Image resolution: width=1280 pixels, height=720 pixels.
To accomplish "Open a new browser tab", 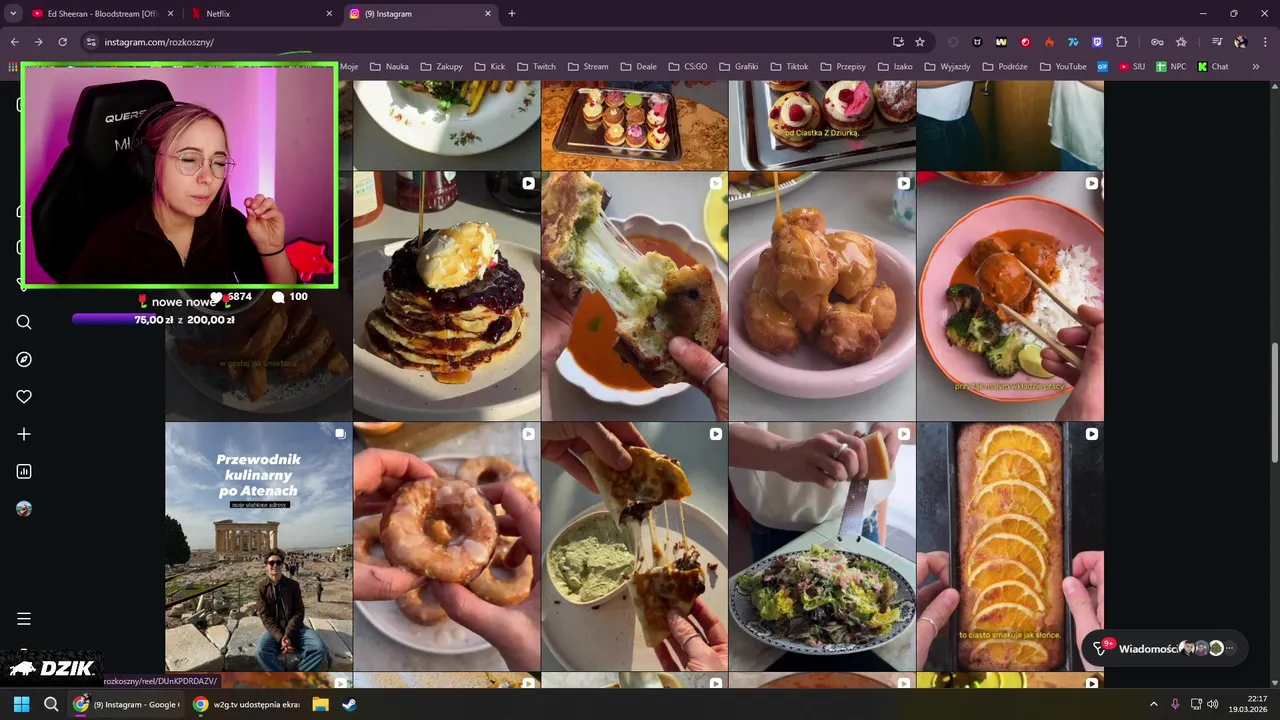I will [512, 14].
